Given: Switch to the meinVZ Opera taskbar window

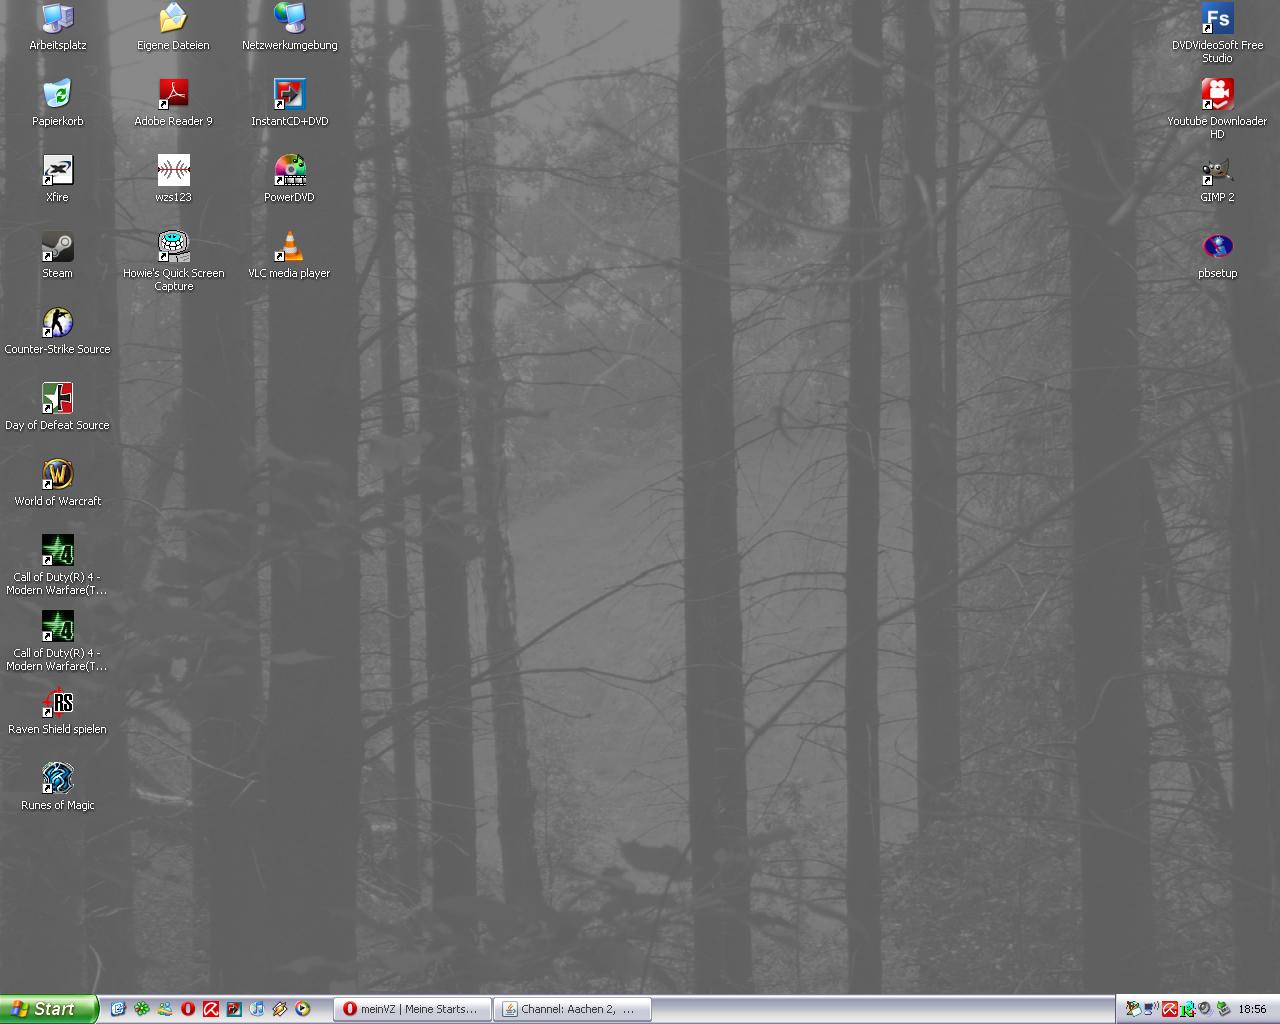Looking at the screenshot, I should coord(413,1009).
